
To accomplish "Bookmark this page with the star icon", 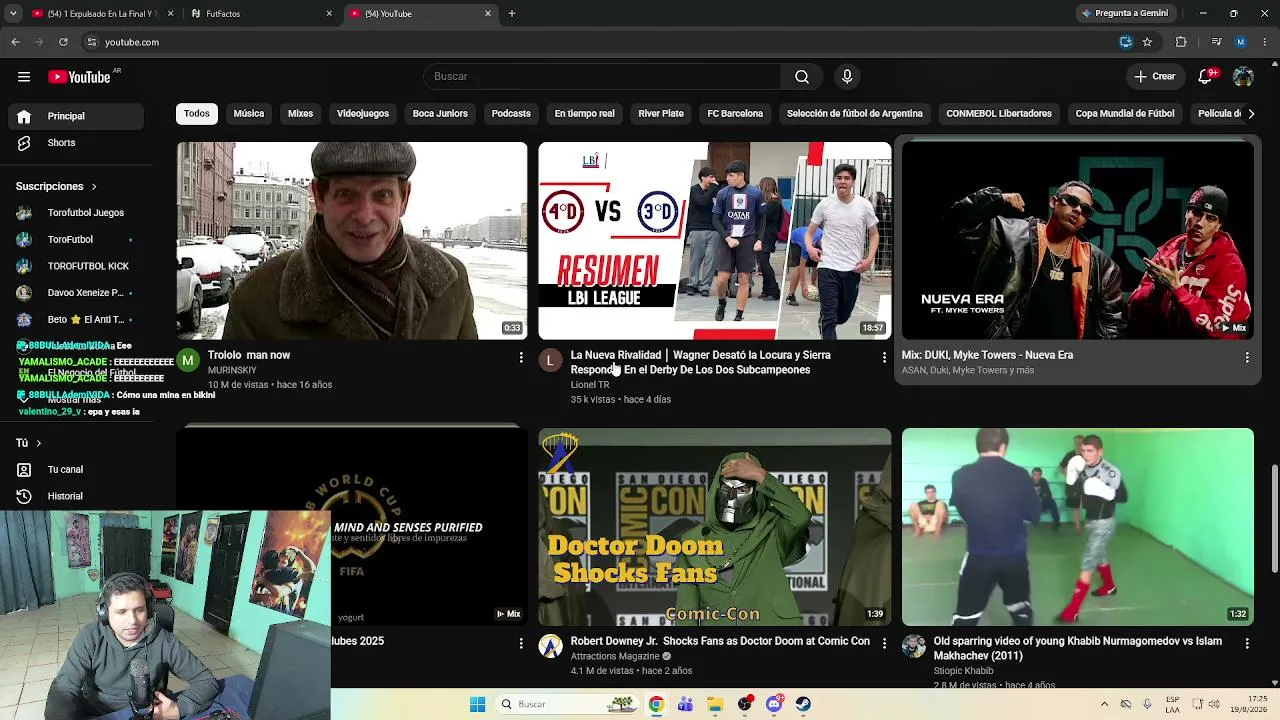I will click(x=1147, y=42).
